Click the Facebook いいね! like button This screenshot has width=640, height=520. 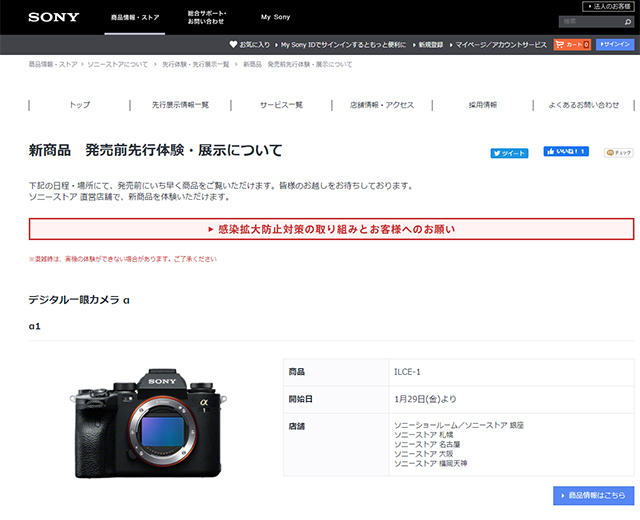[566, 152]
